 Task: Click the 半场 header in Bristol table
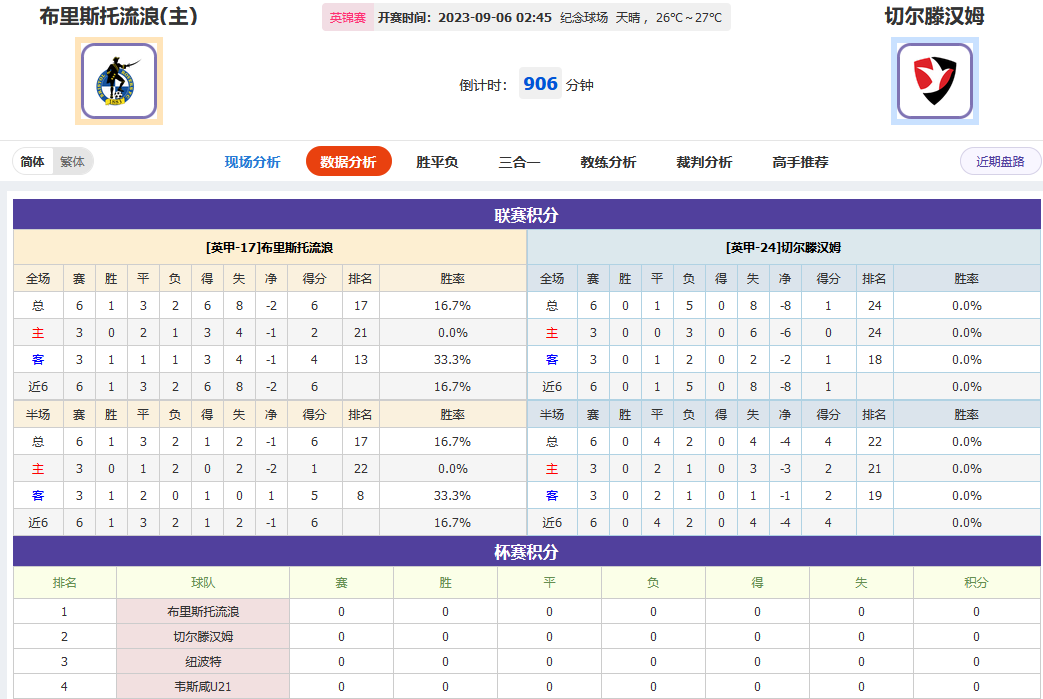(x=38, y=414)
